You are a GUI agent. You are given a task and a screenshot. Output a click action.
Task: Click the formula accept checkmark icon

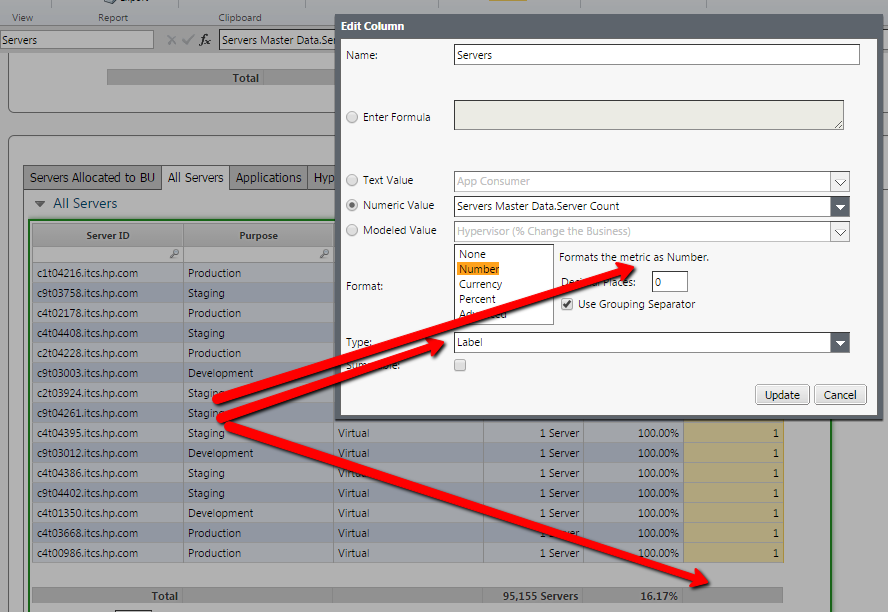pos(189,40)
